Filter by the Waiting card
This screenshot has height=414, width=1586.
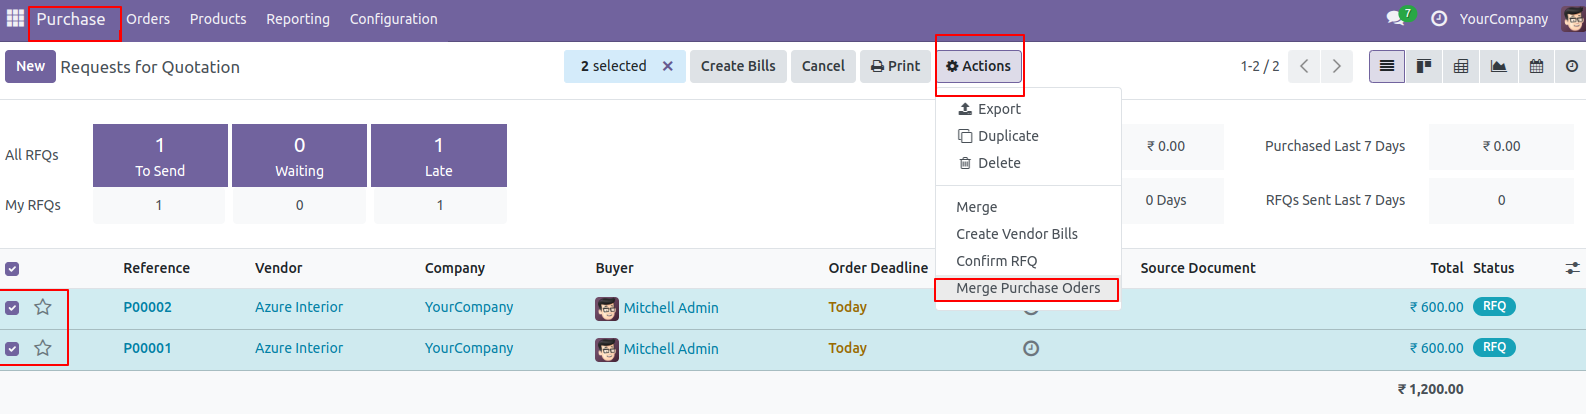pos(299,155)
